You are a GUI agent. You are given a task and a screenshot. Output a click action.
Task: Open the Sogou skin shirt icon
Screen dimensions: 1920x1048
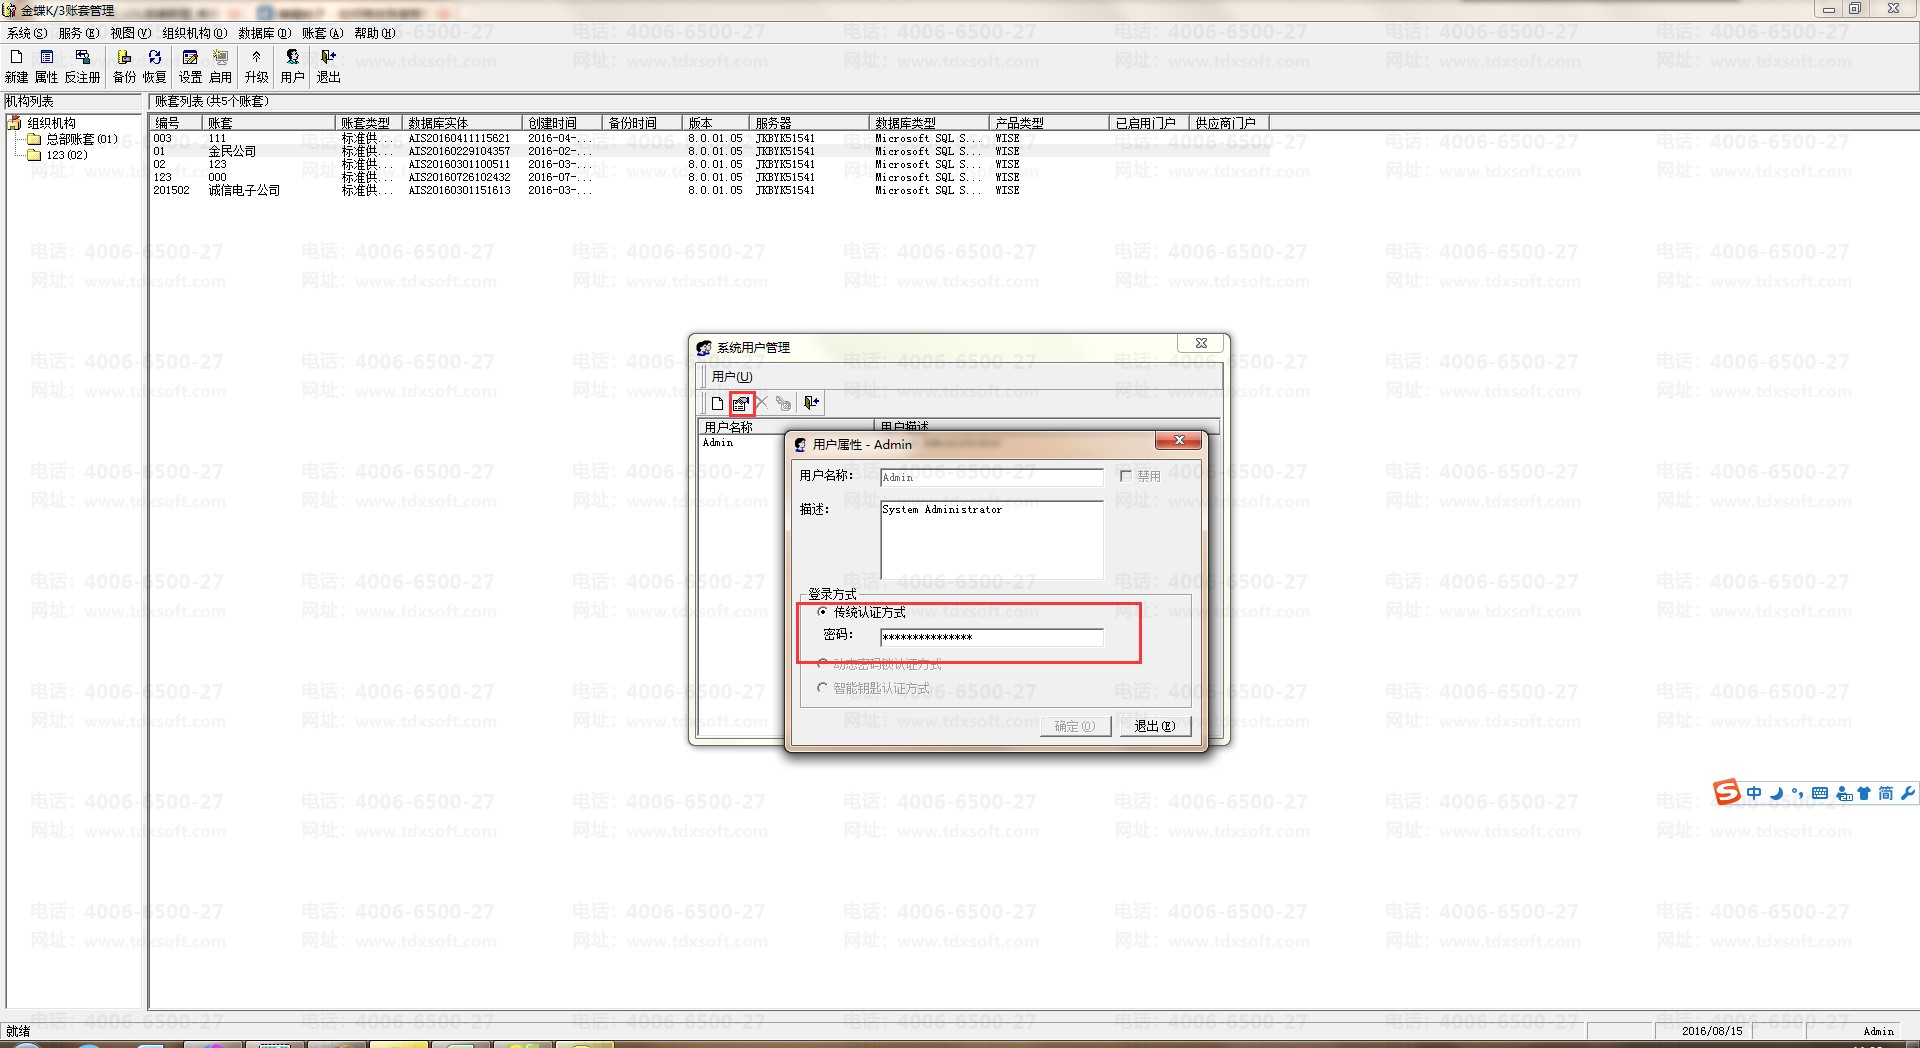[x=1864, y=793]
